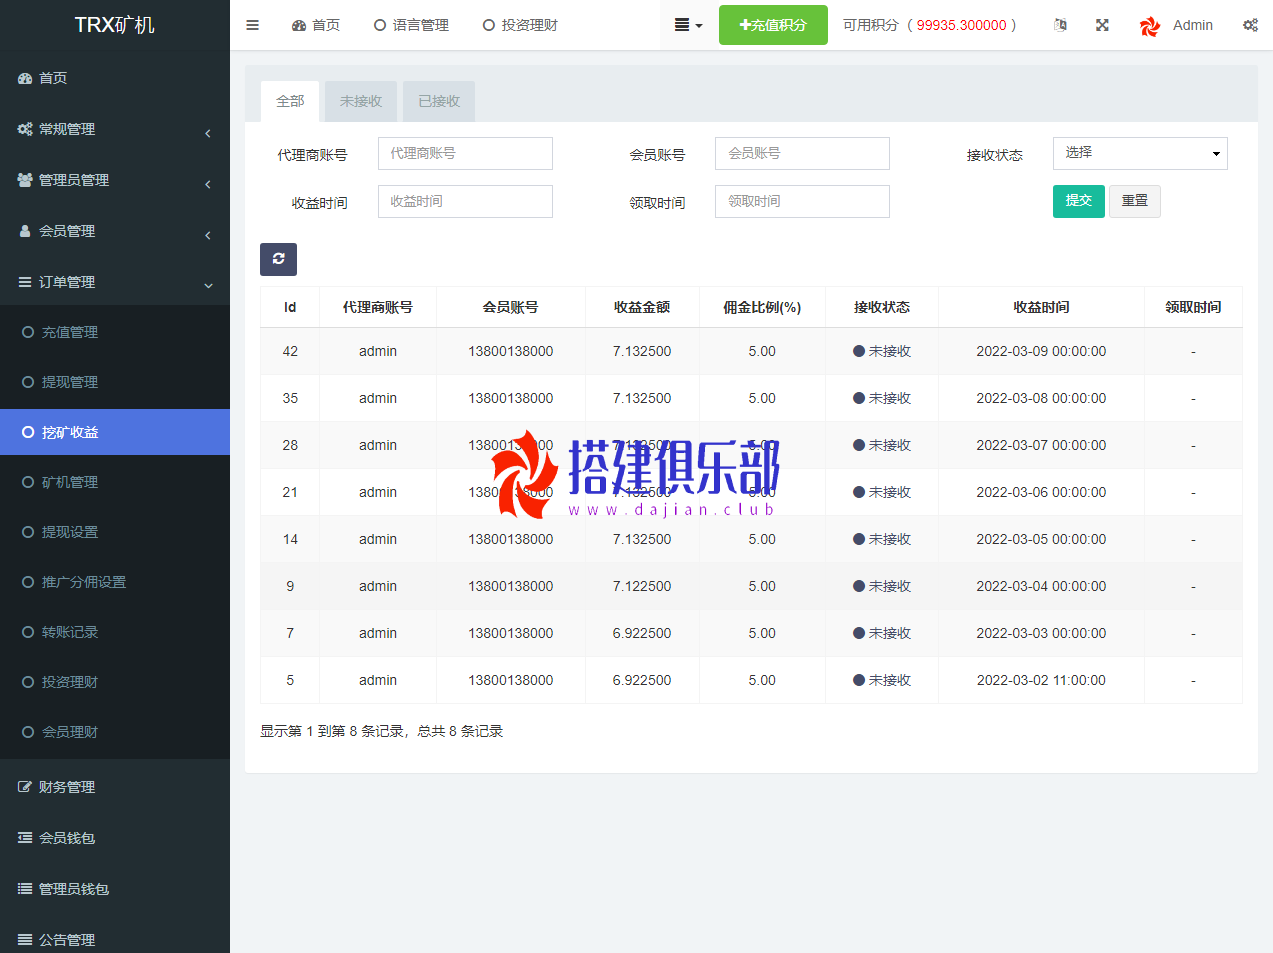Image resolution: width=1273 pixels, height=953 pixels.
Task: Expand the 管理员管理 sidebar menu
Action: [115, 180]
